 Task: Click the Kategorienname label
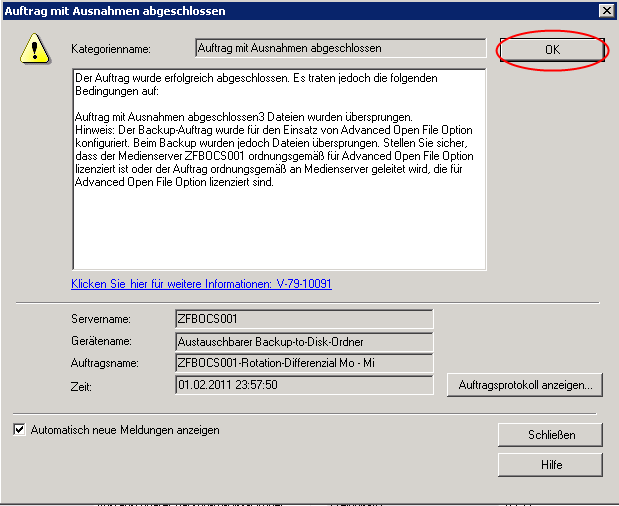point(109,48)
